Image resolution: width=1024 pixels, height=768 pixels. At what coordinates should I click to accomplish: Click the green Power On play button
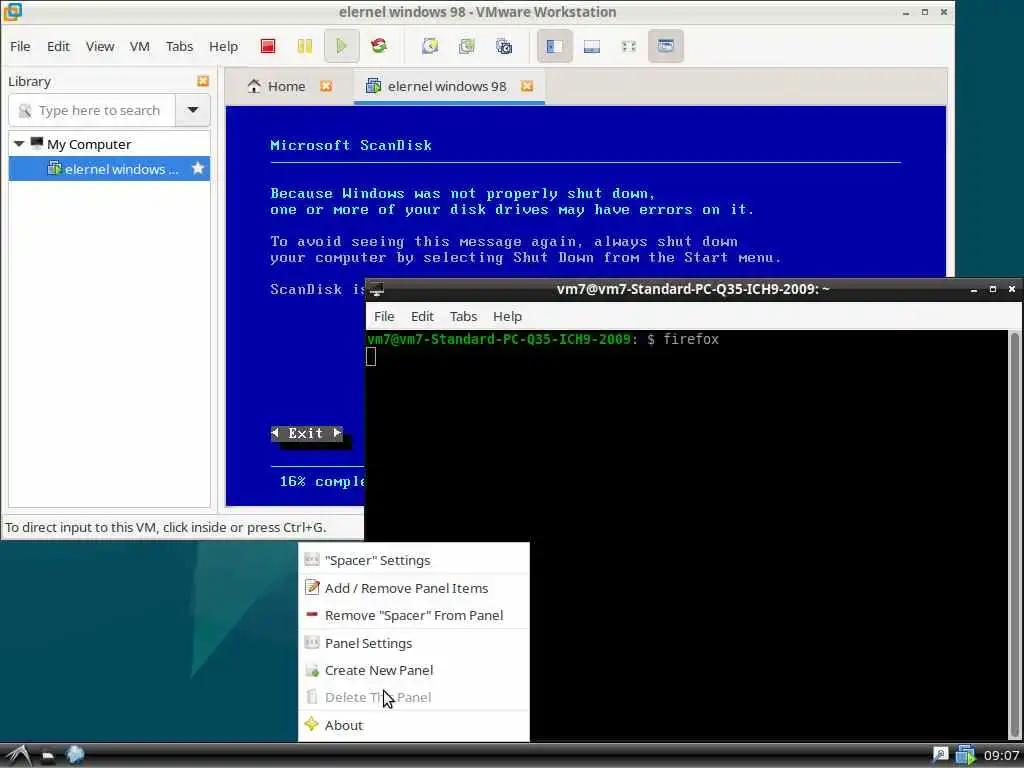tap(341, 46)
